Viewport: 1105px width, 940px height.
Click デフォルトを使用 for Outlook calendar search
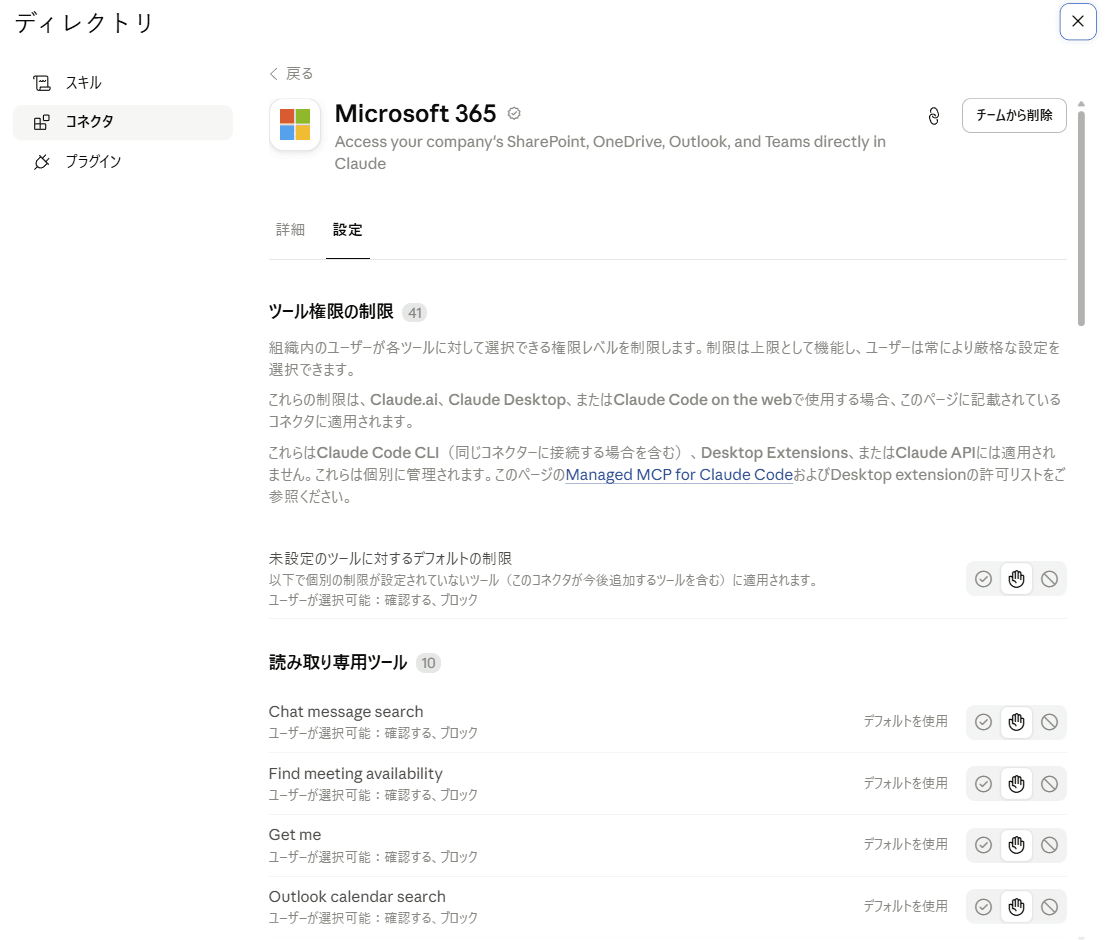tap(906, 906)
